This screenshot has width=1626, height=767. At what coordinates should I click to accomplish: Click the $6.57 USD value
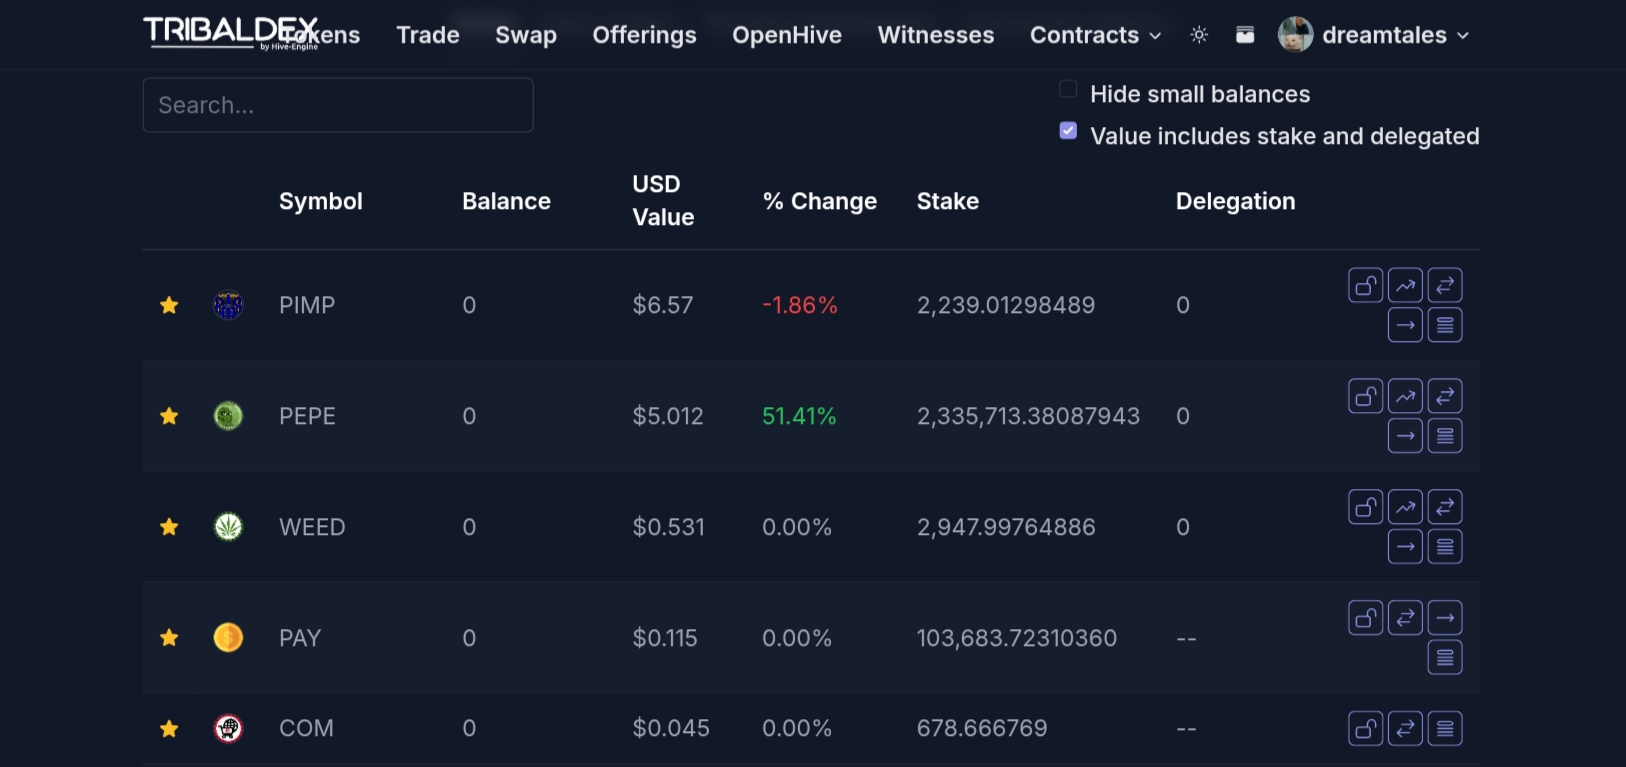pyautogui.click(x=663, y=305)
